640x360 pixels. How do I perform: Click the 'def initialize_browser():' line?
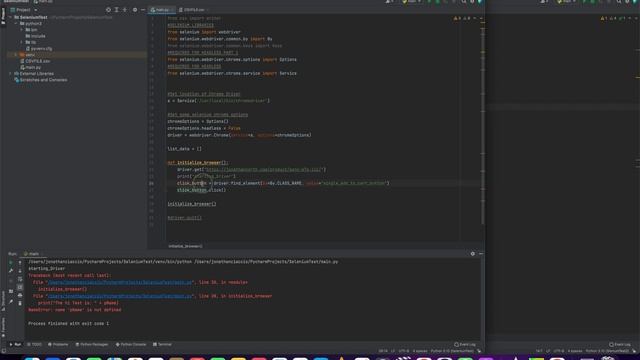coord(198,162)
